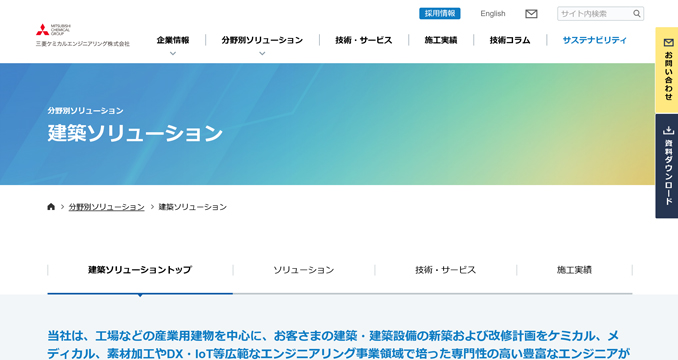Follow the 分野別ソリューション breadcrumb link
This screenshot has width=678, height=360.
click(x=106, y=207)
